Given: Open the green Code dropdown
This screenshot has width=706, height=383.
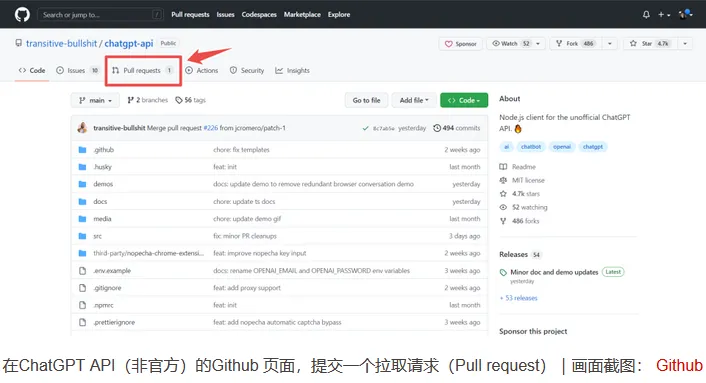Looking at the screenshot, I should click(464, 100).
